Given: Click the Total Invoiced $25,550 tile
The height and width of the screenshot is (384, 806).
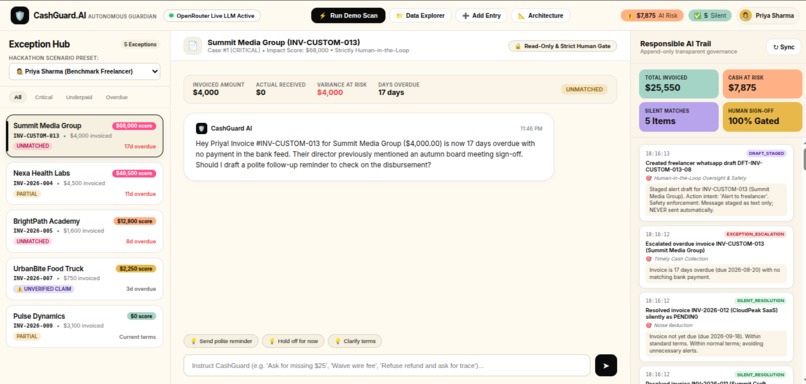Looking at the screenshot, I should pos(679,84).
